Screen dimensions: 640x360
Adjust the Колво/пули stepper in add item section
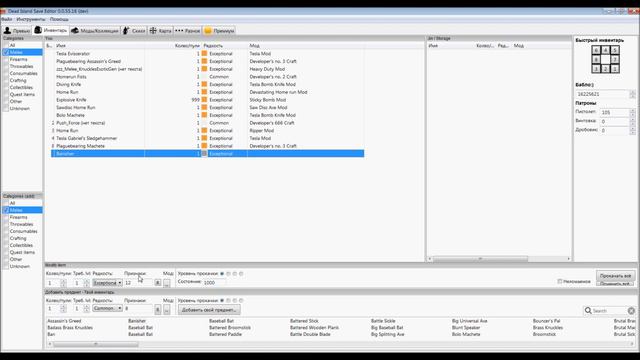(63, 309)
